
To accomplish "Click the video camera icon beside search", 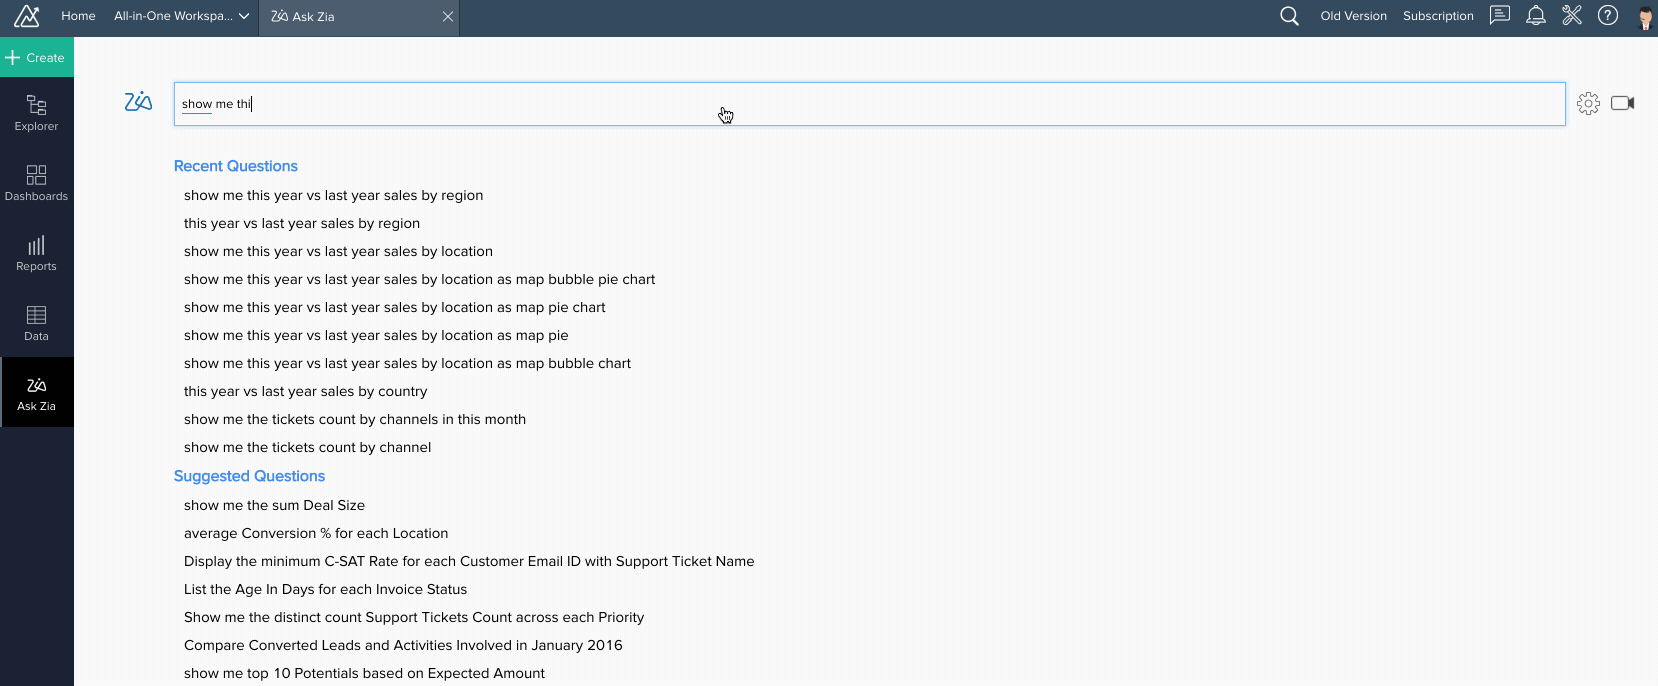I will click(x=1622, y=103).
